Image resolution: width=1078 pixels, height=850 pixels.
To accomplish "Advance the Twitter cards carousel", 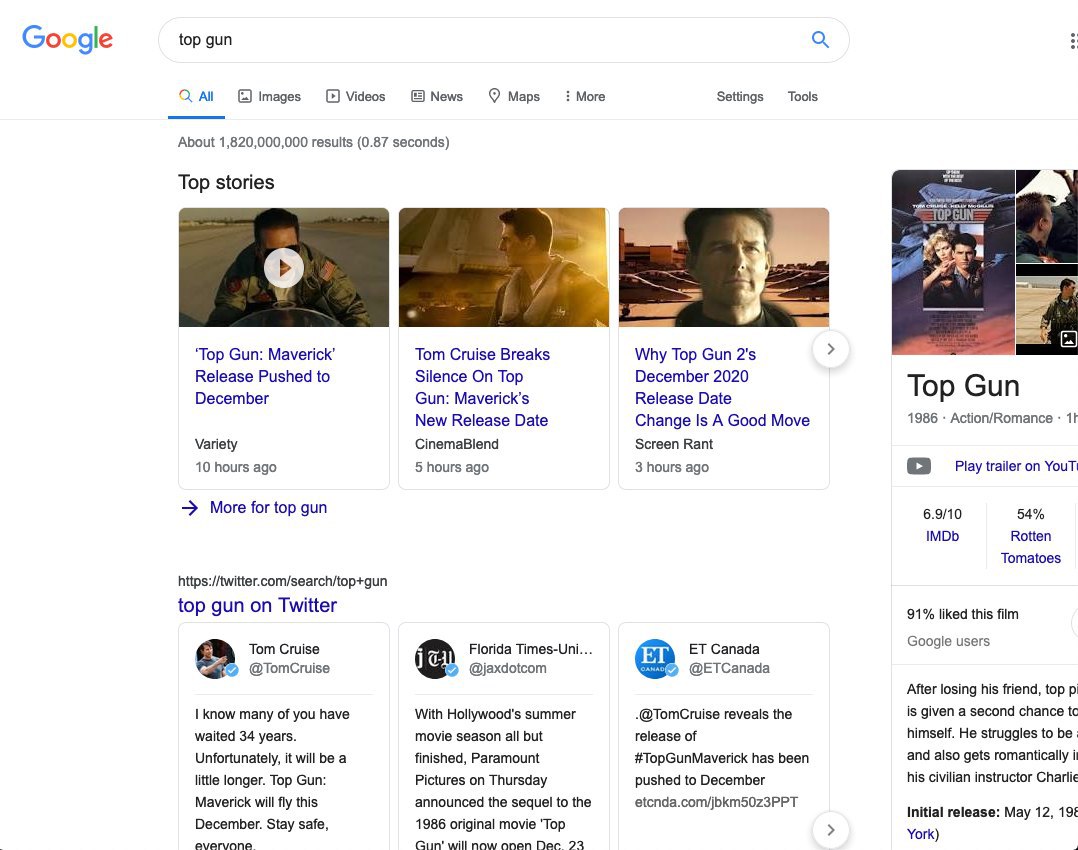I will [830, 830].
